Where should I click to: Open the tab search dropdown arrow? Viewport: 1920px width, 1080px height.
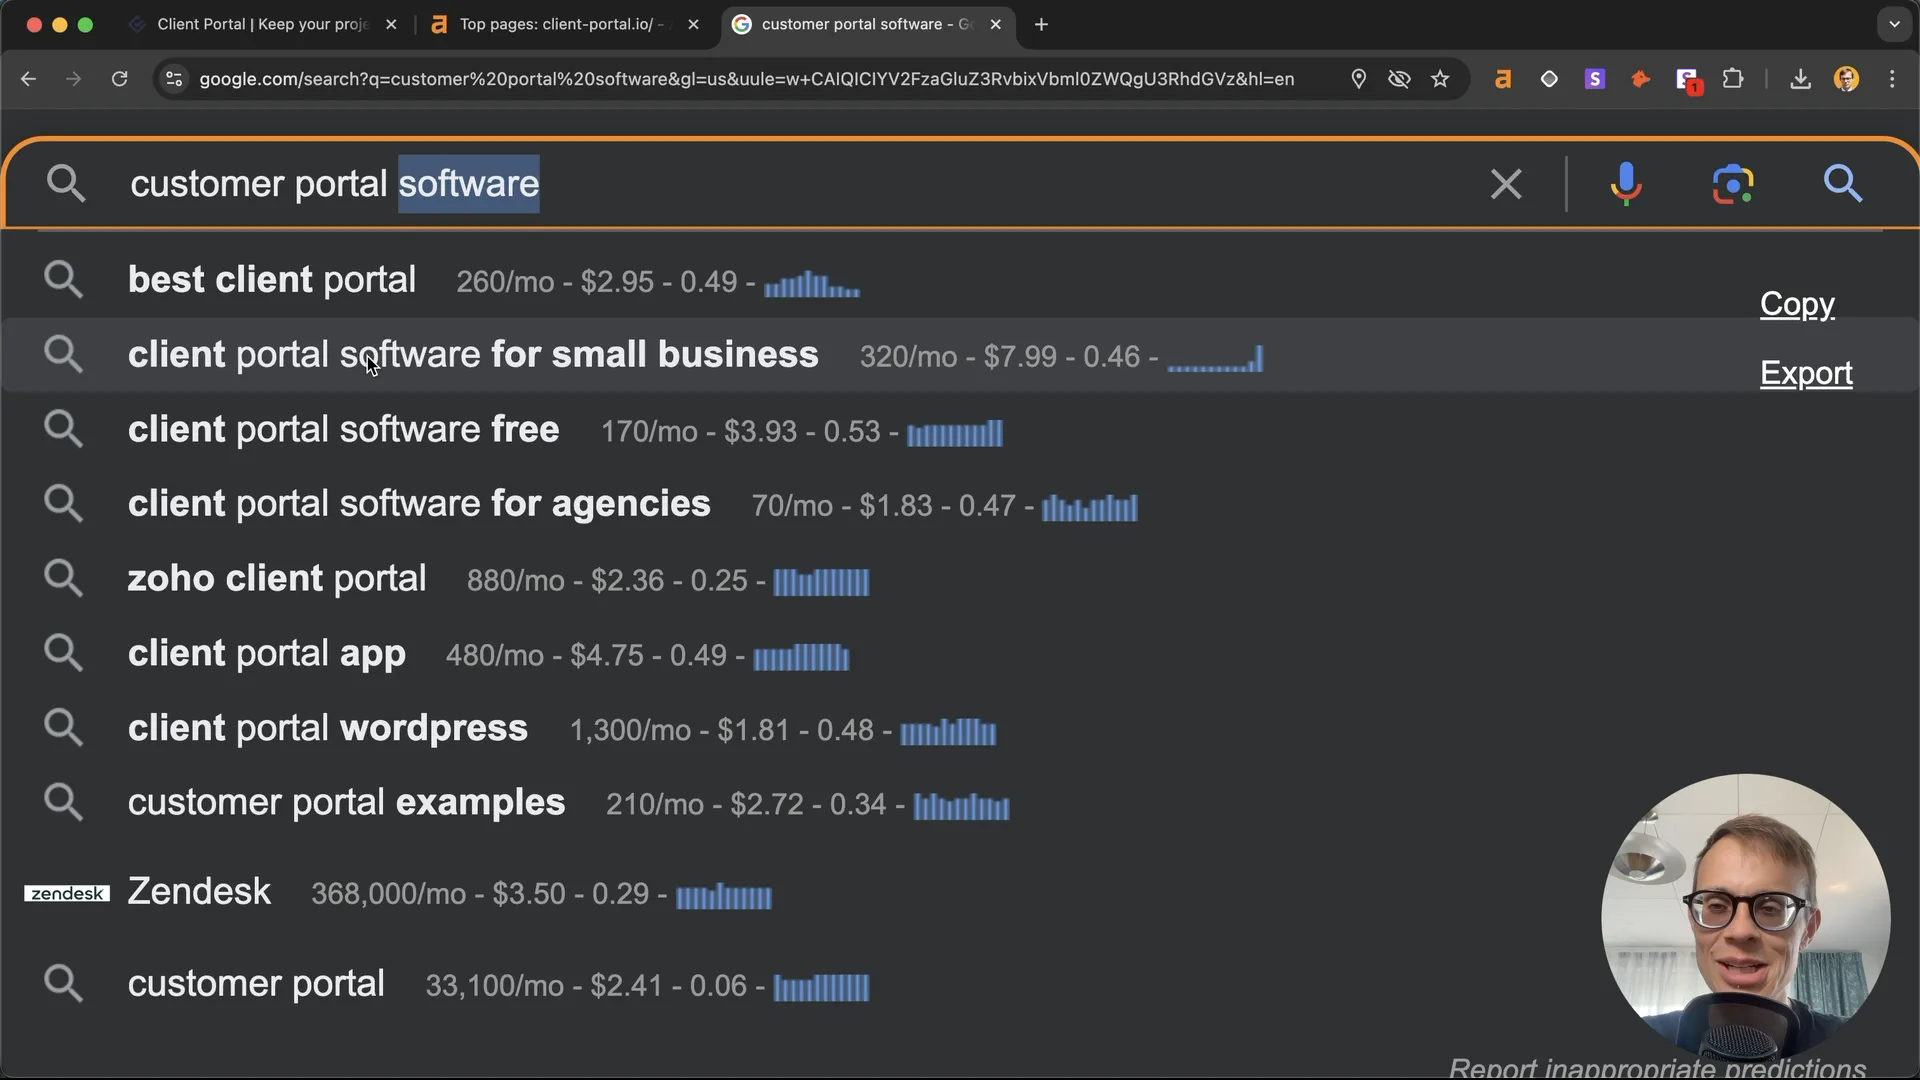pos(1894,24)
